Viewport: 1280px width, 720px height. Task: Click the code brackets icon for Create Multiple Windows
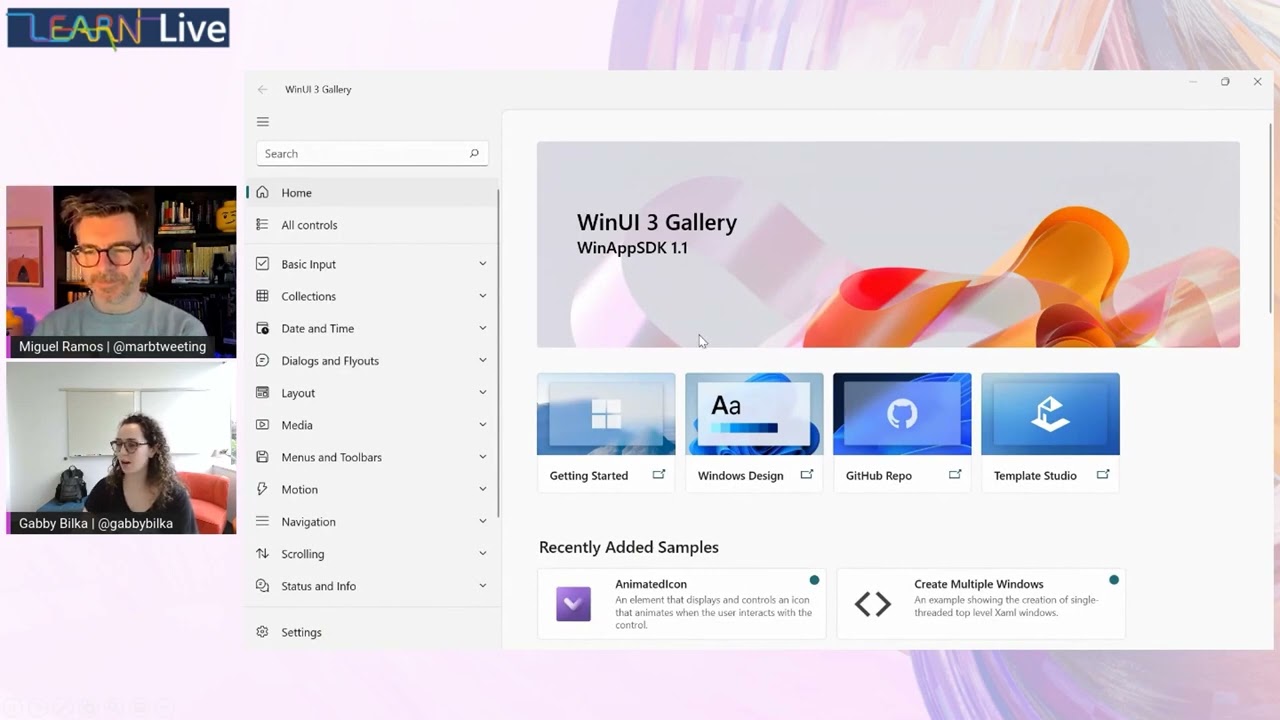(x=872, y=603)
